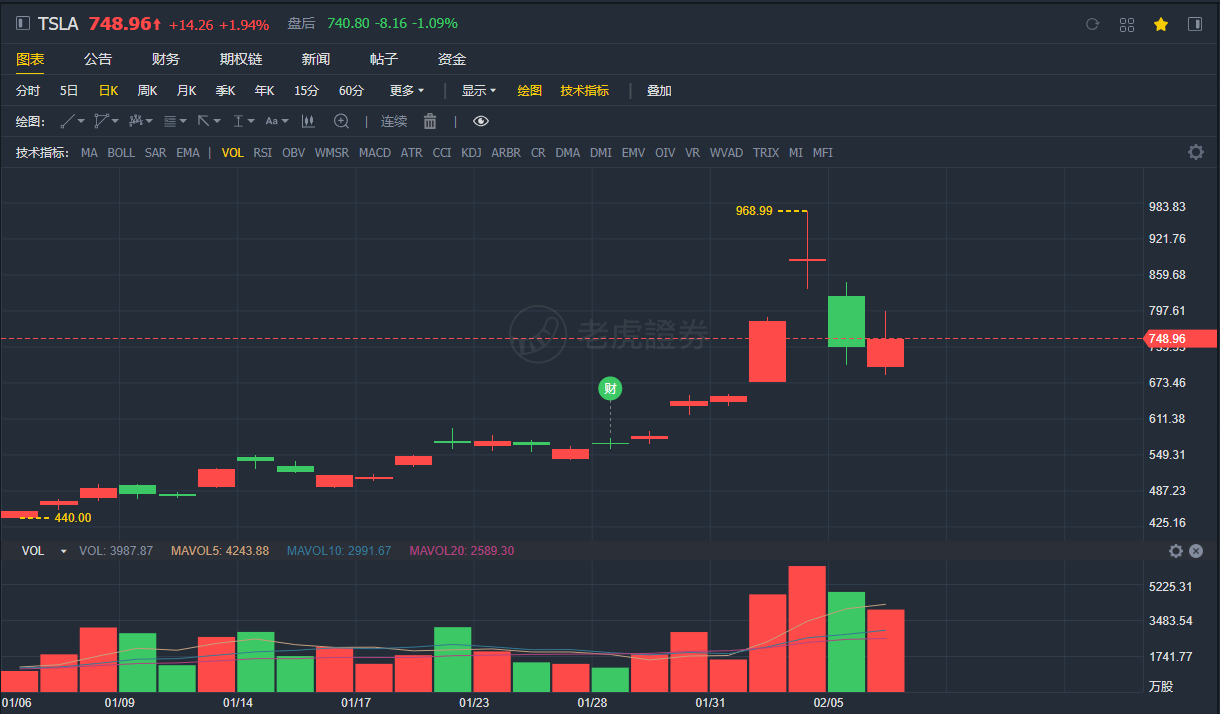Click the zoom-in magnifier icon
Screen dimensions: 1220x714
pos(341,121)
